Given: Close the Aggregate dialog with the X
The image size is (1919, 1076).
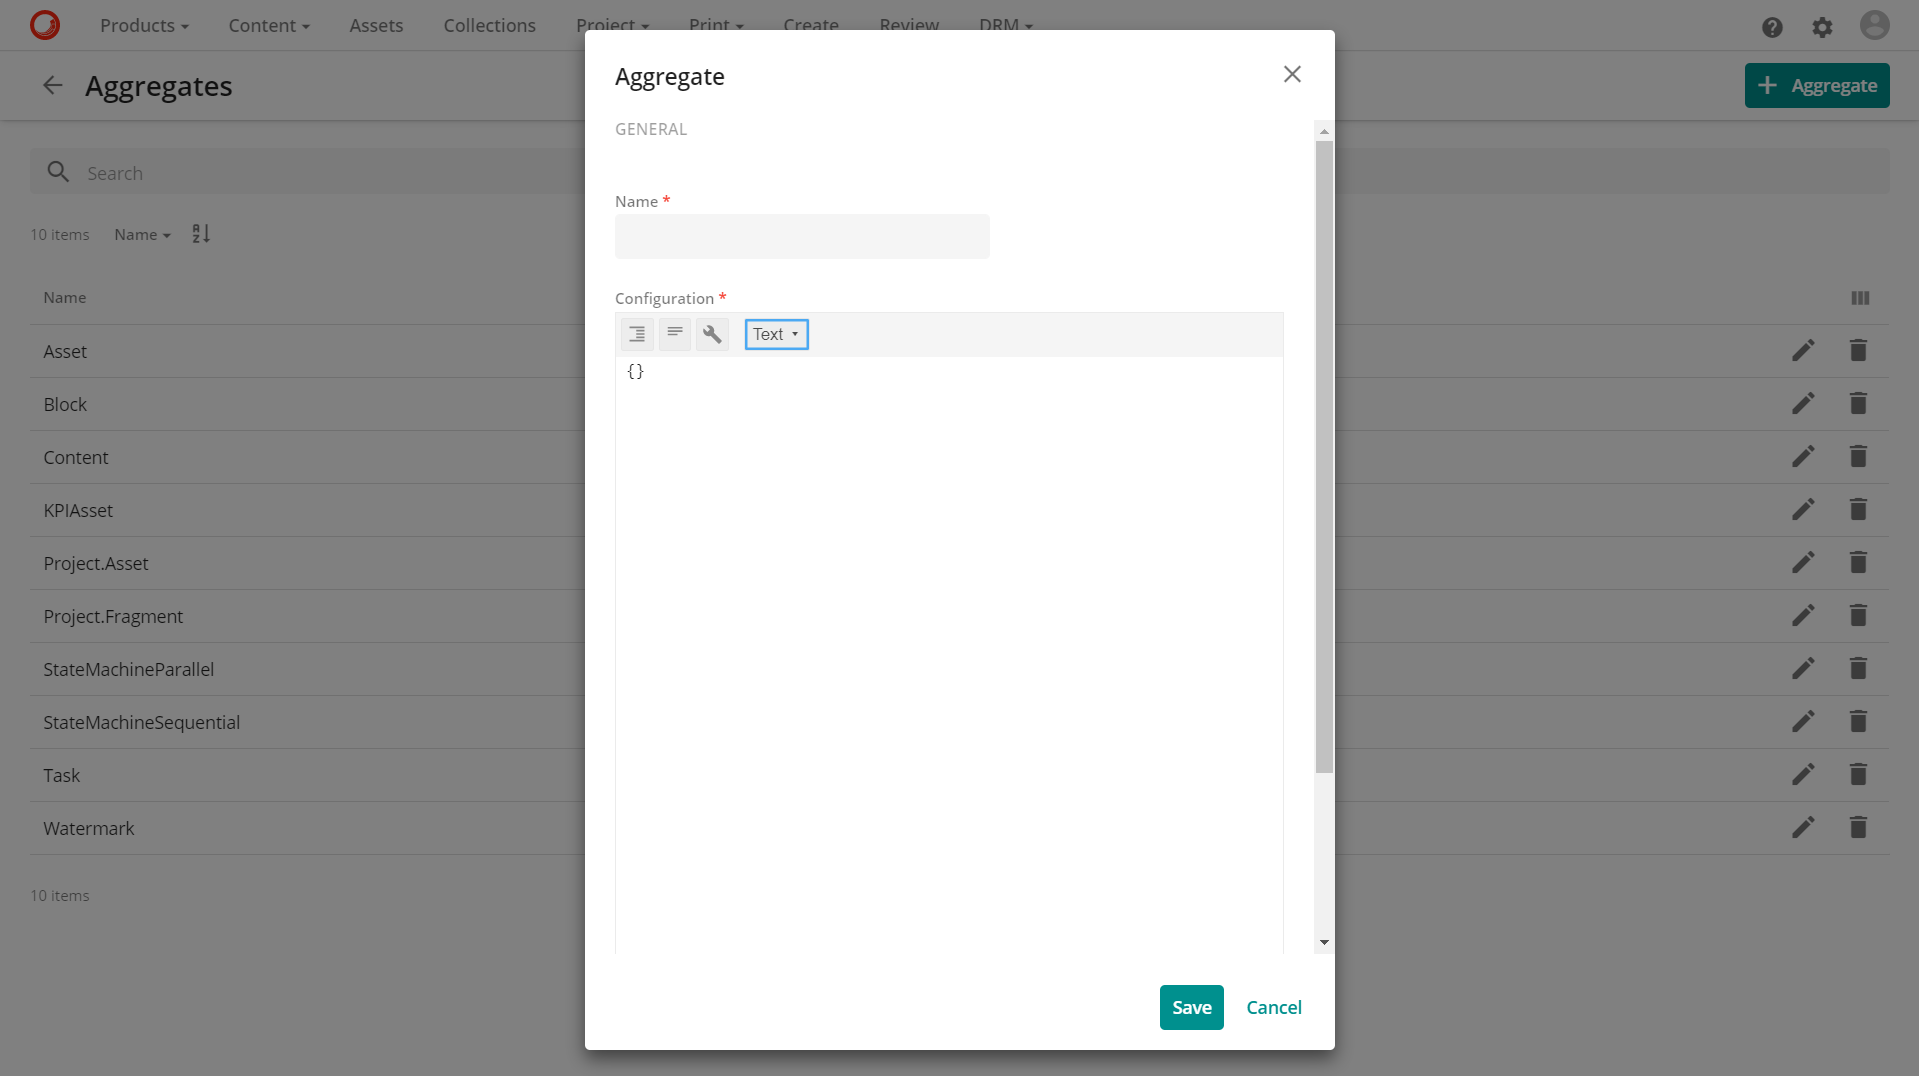Looking at the screenshot, I should pos(1292,74).
